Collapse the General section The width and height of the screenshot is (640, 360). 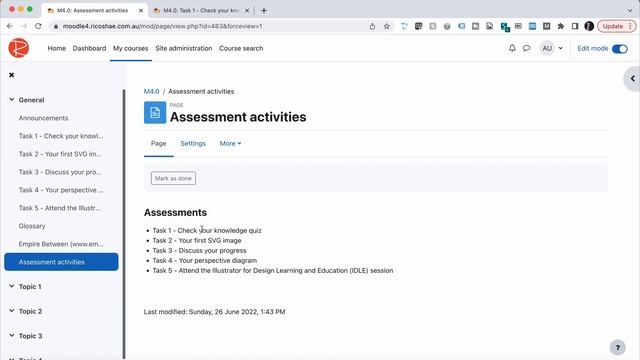coord(11,100)
